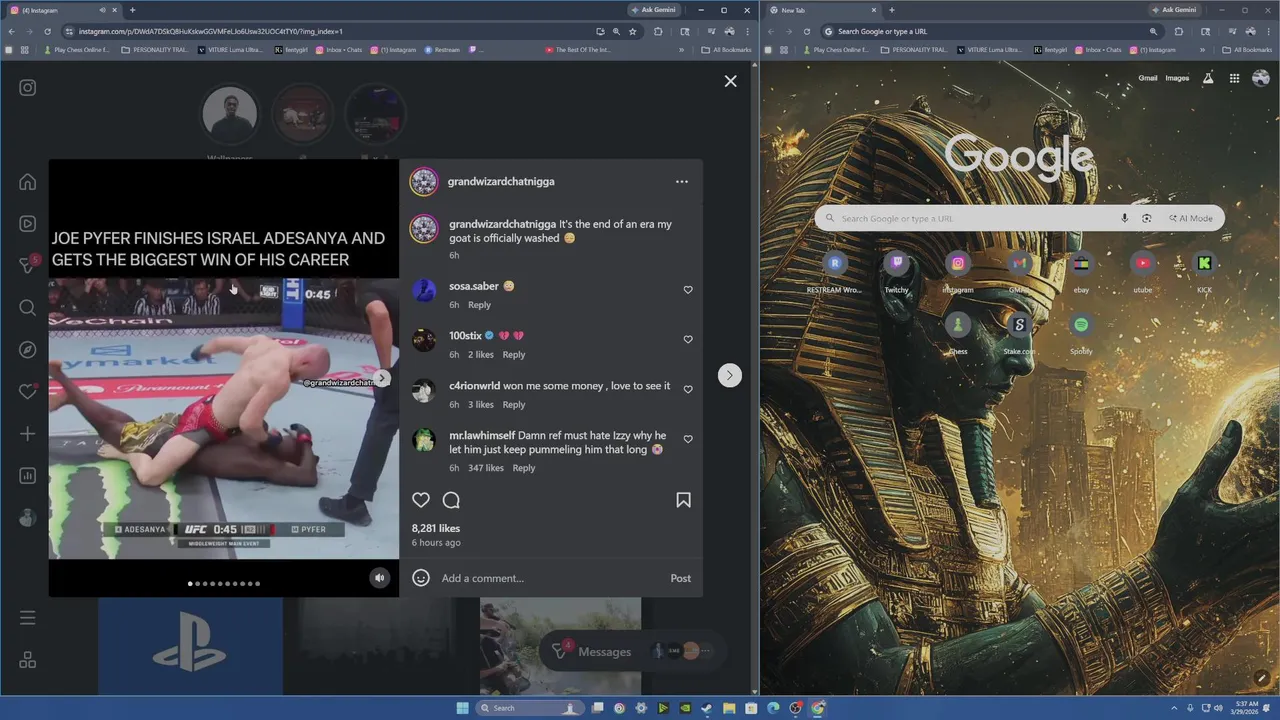Open the Windows Start menu
The image size is (1280, 720).
point(462,708)
